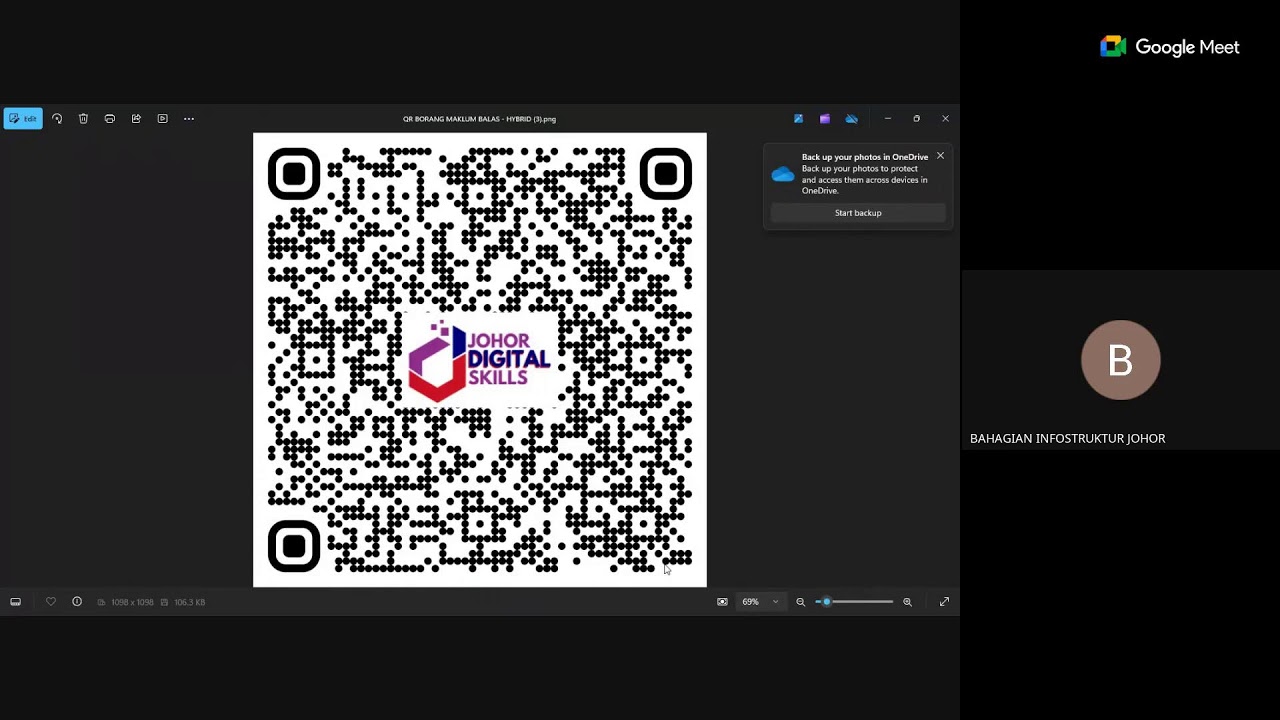Click the zoom out magnifier icon
1280x720 pixels.
point(800,602)
